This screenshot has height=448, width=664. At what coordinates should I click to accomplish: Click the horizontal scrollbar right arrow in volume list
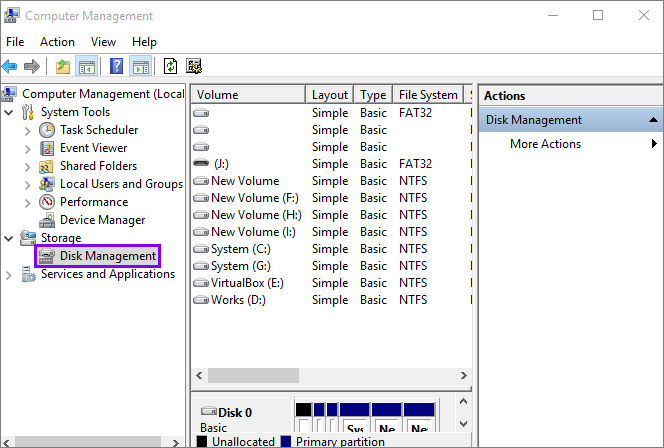click(x=464, y=375)
